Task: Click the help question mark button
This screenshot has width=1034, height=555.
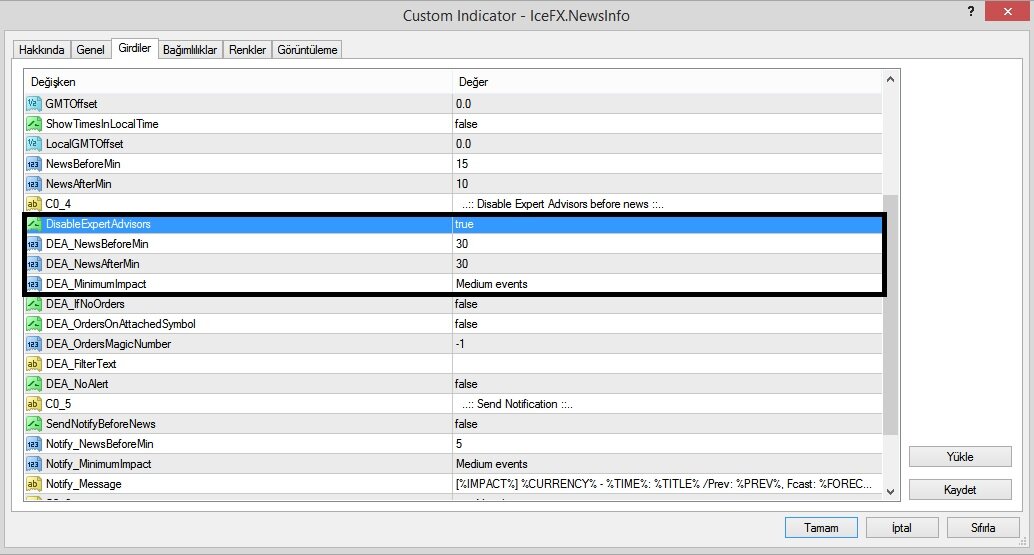Action: 971,11
